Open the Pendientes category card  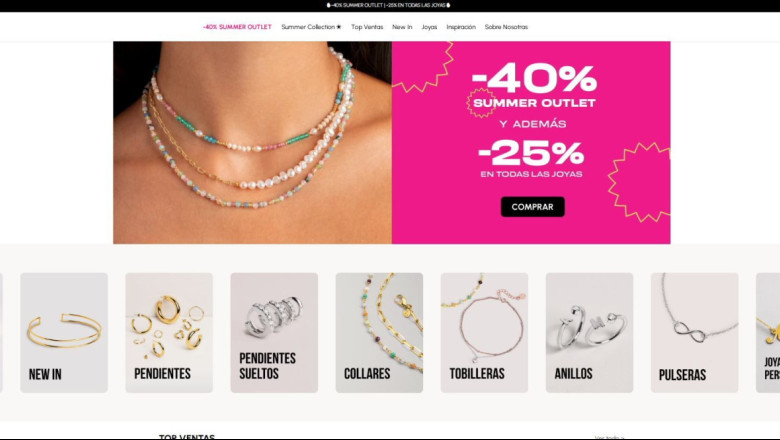(x=169, y=333)
